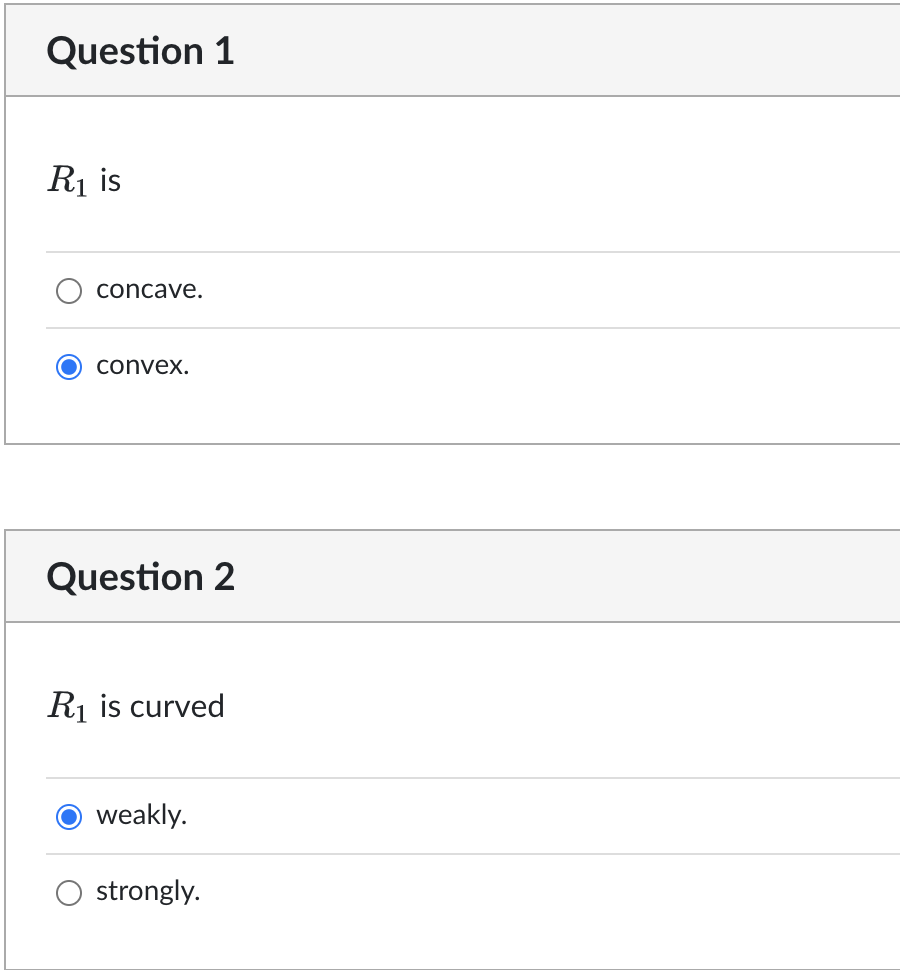The height and width of the screenshot is (970, 900).
Task: Choose the weakly radio button
Action: point(69,817)
